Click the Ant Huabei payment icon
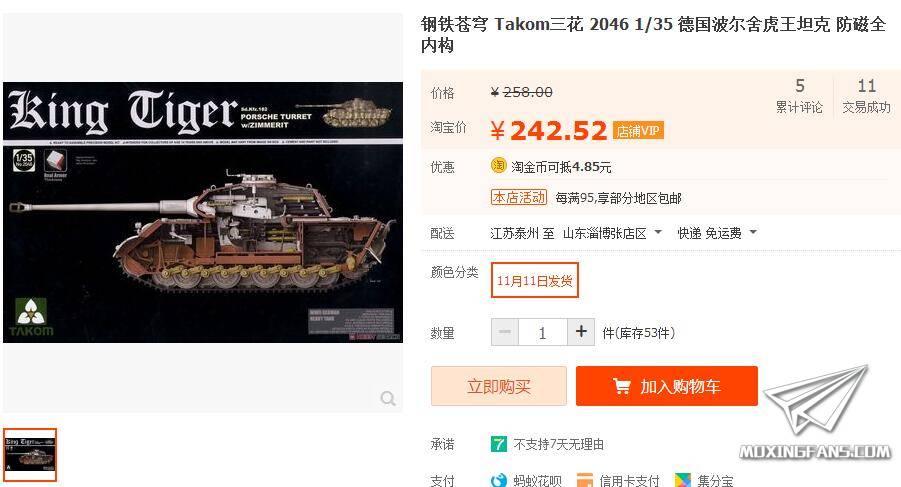This screenshot has width=901, height=487. [x=498, y=480]
